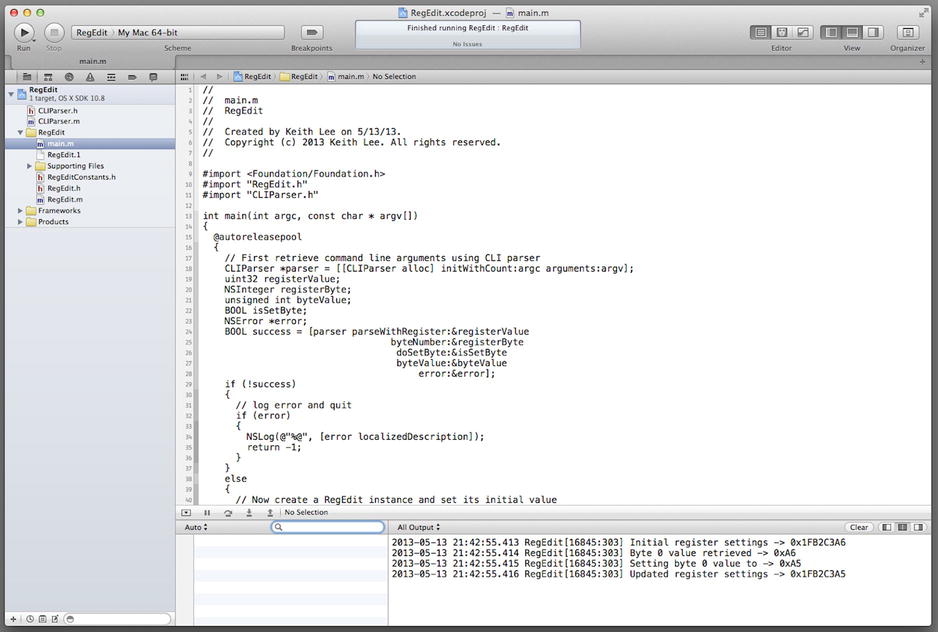Enter full screen with the title bar arrows
Viewport: 938px width, 632px height.
tap(923, 13)
